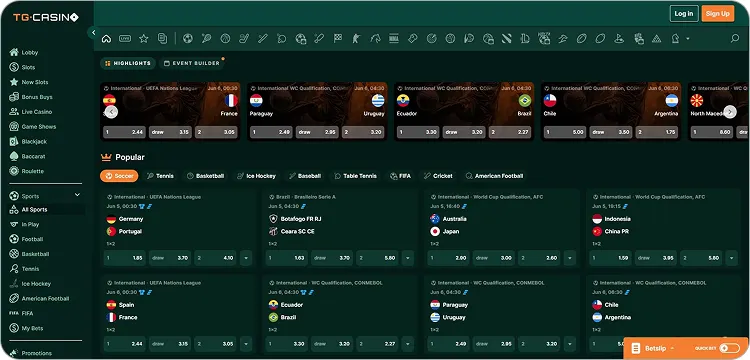Bet on Ceara SC CE at 5.80

[x=378, y=258]
